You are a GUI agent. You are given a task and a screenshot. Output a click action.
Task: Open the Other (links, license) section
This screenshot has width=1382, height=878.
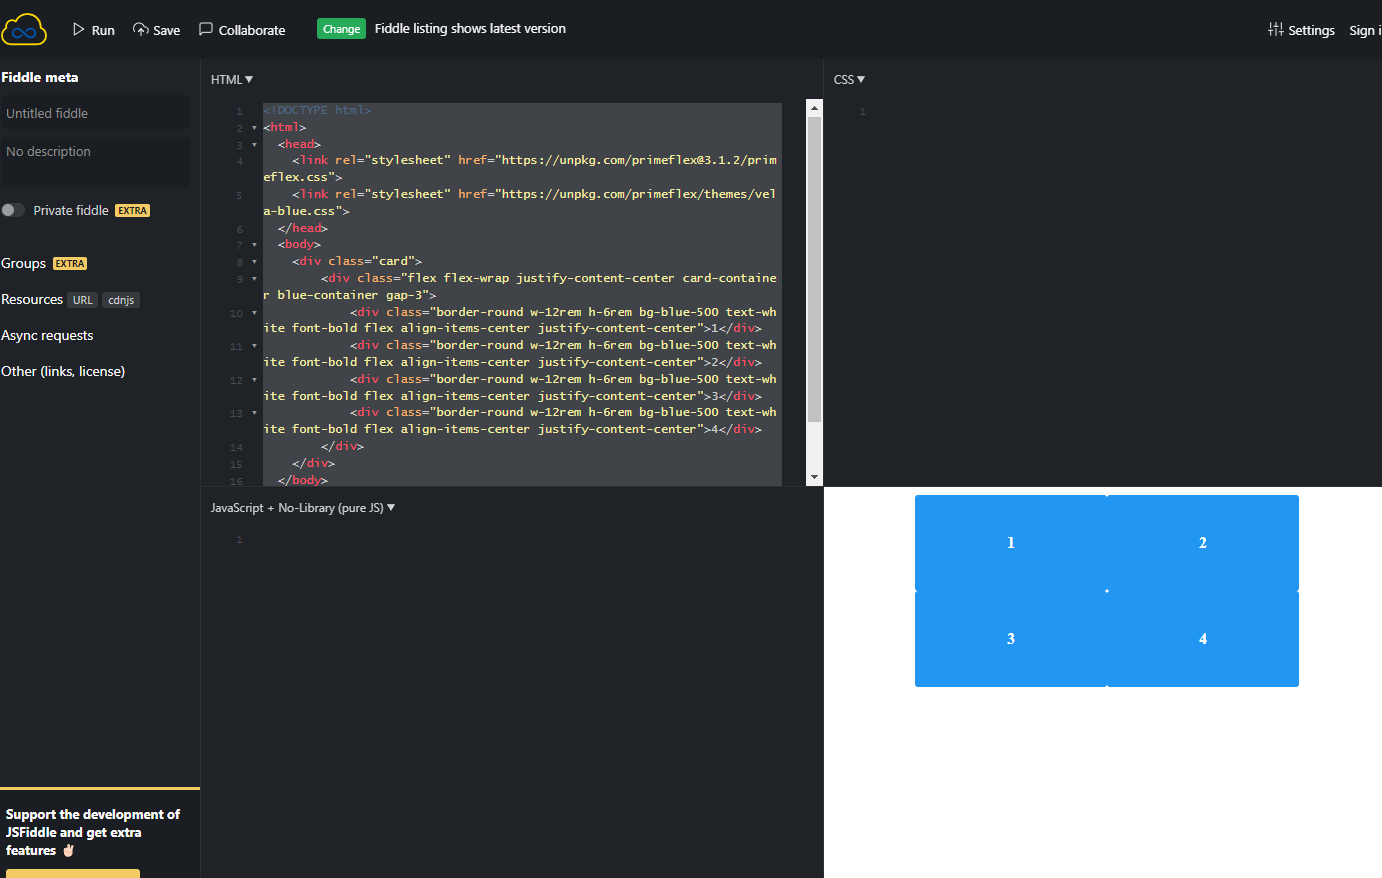point(62,371)
